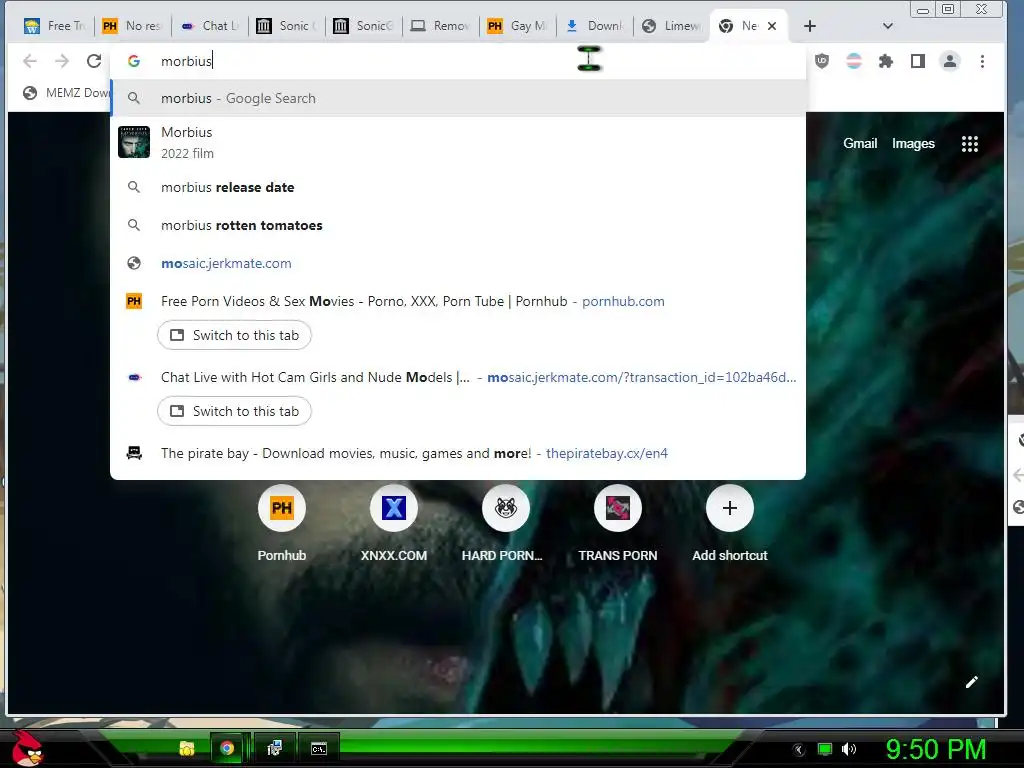
Task: Reload the current page
Action: [x=94, y=61]
